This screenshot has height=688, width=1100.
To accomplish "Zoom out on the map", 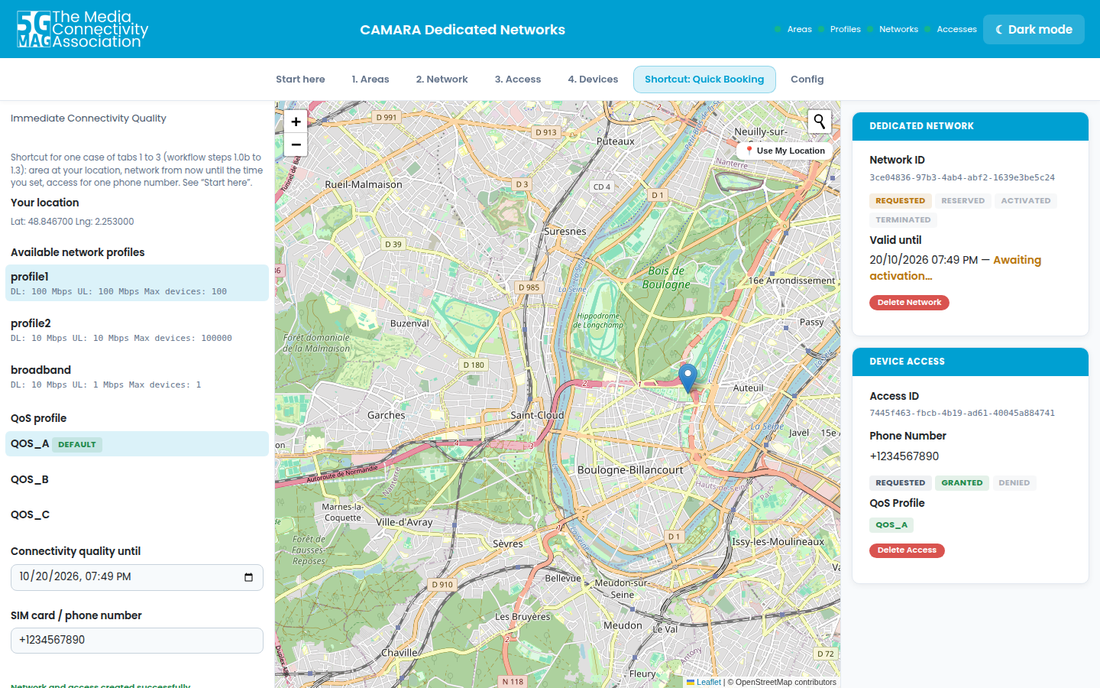I will (x=296, y=145).
